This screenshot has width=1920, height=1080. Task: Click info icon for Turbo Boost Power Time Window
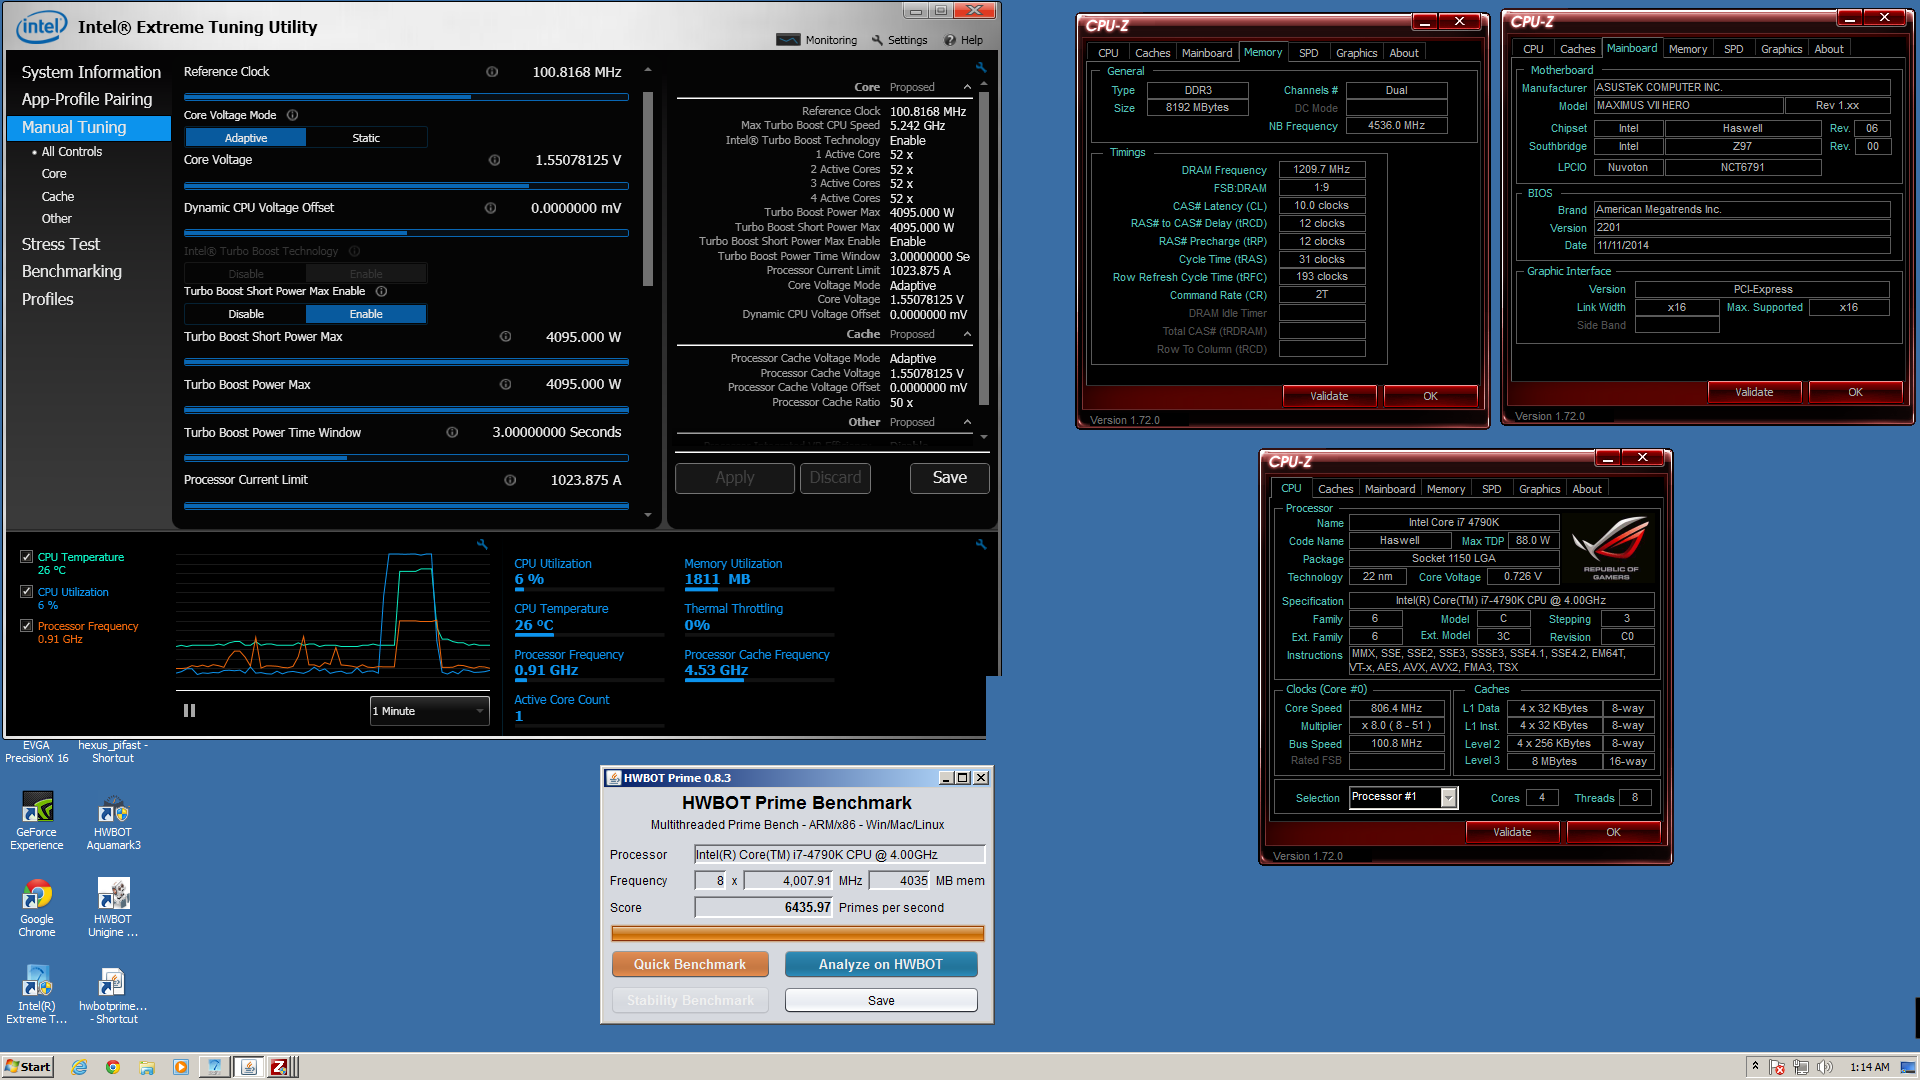(x=452, y=432)
